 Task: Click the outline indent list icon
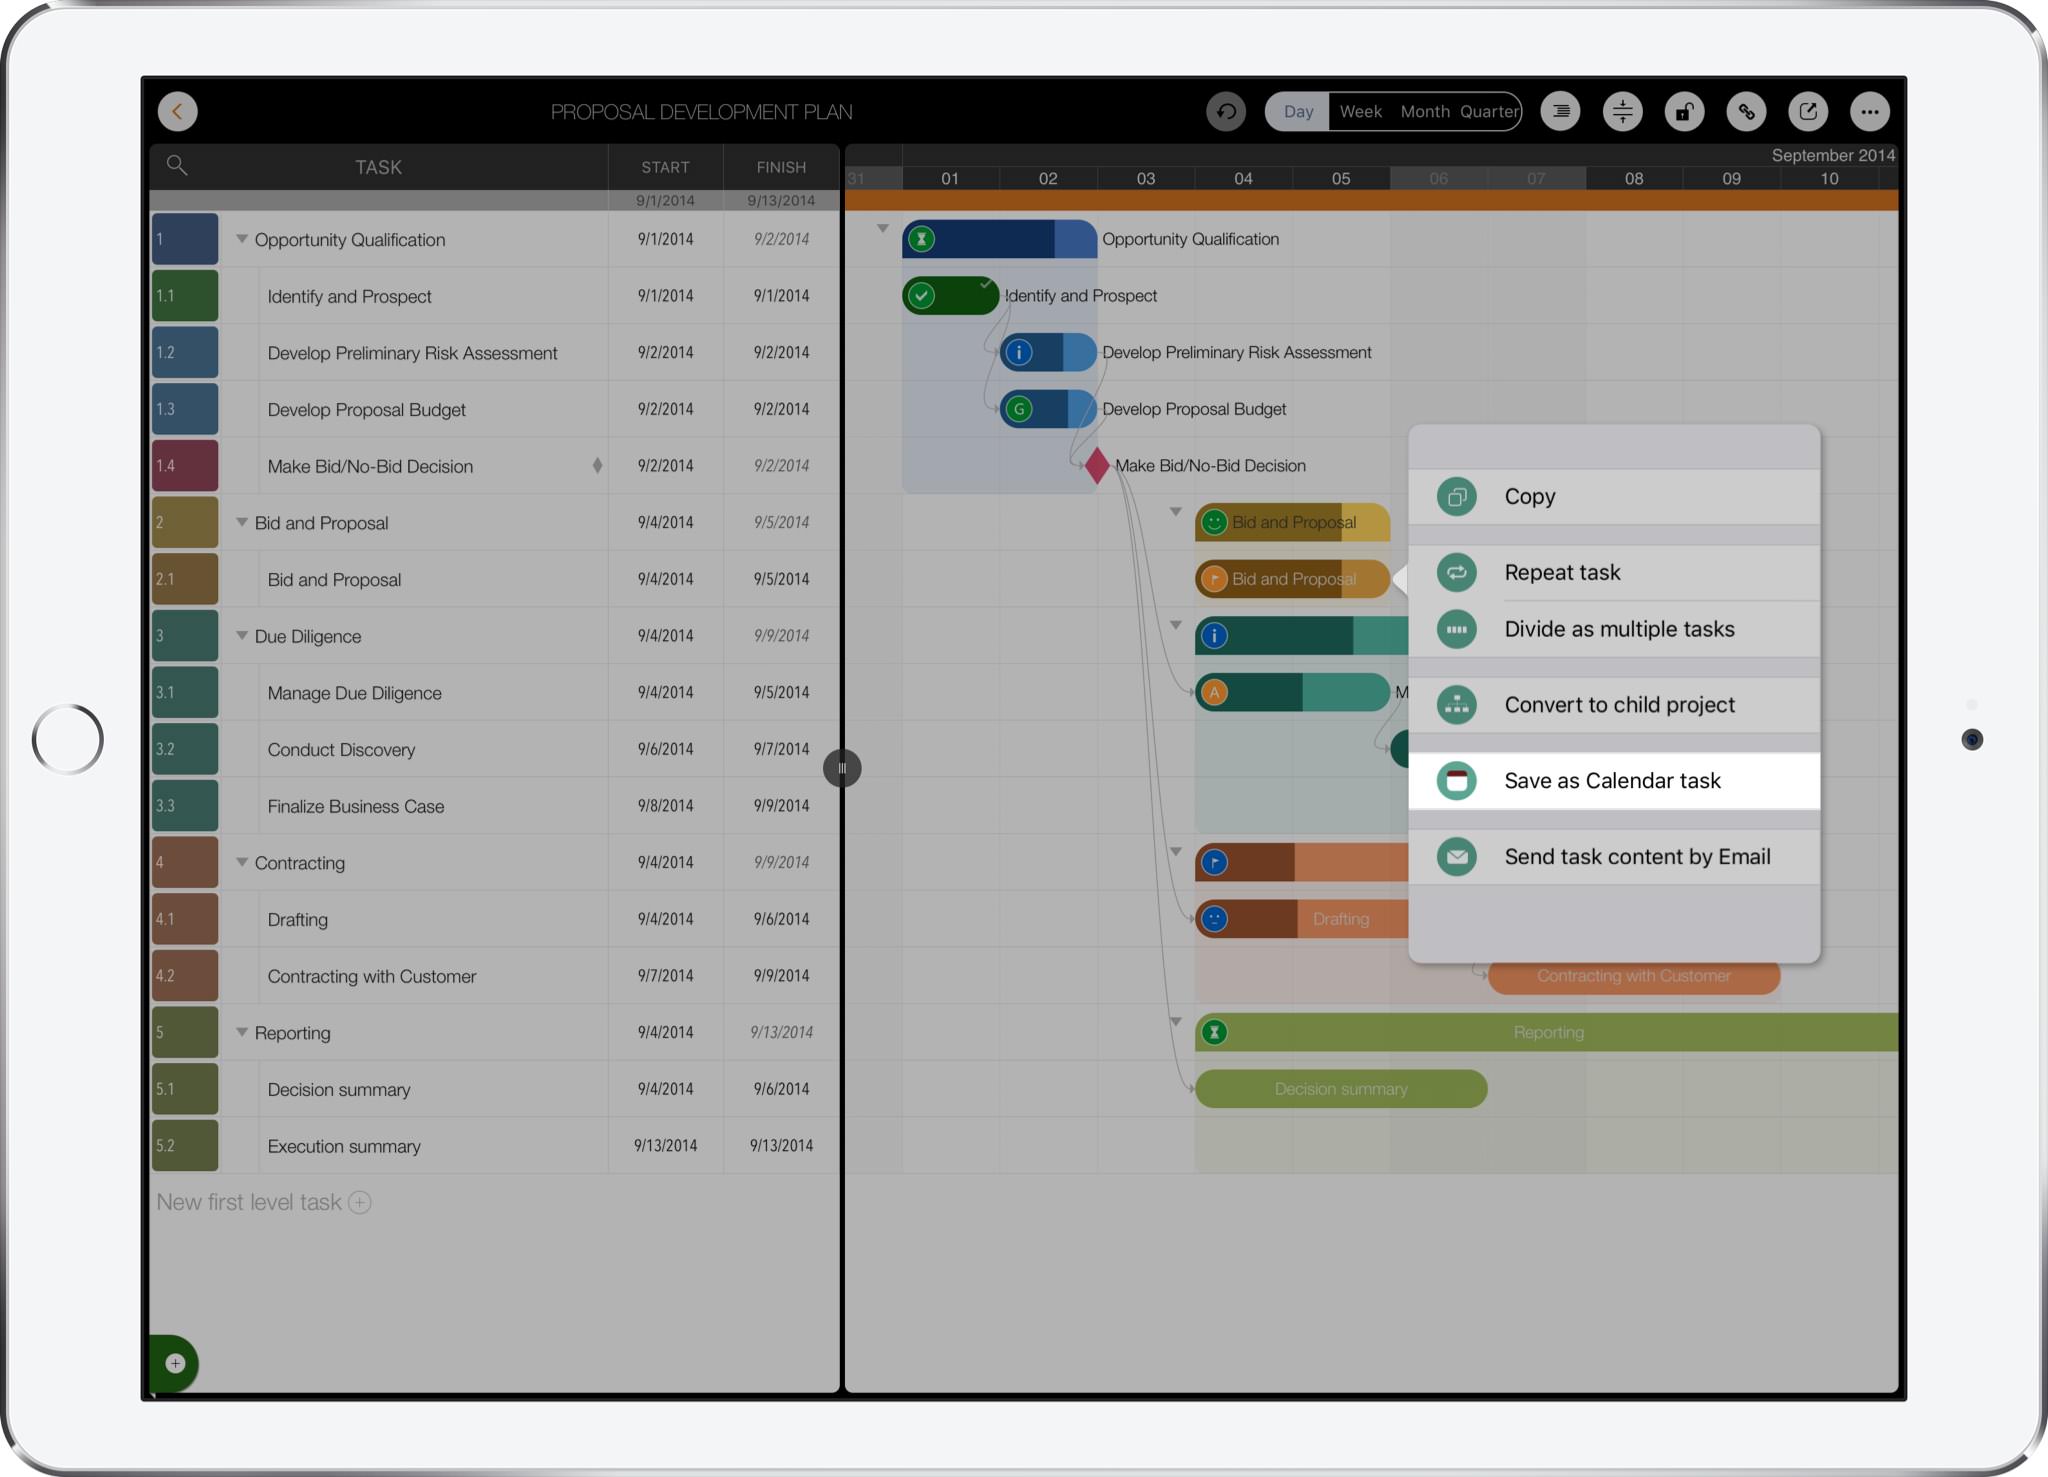click(x=1560, y=112)
